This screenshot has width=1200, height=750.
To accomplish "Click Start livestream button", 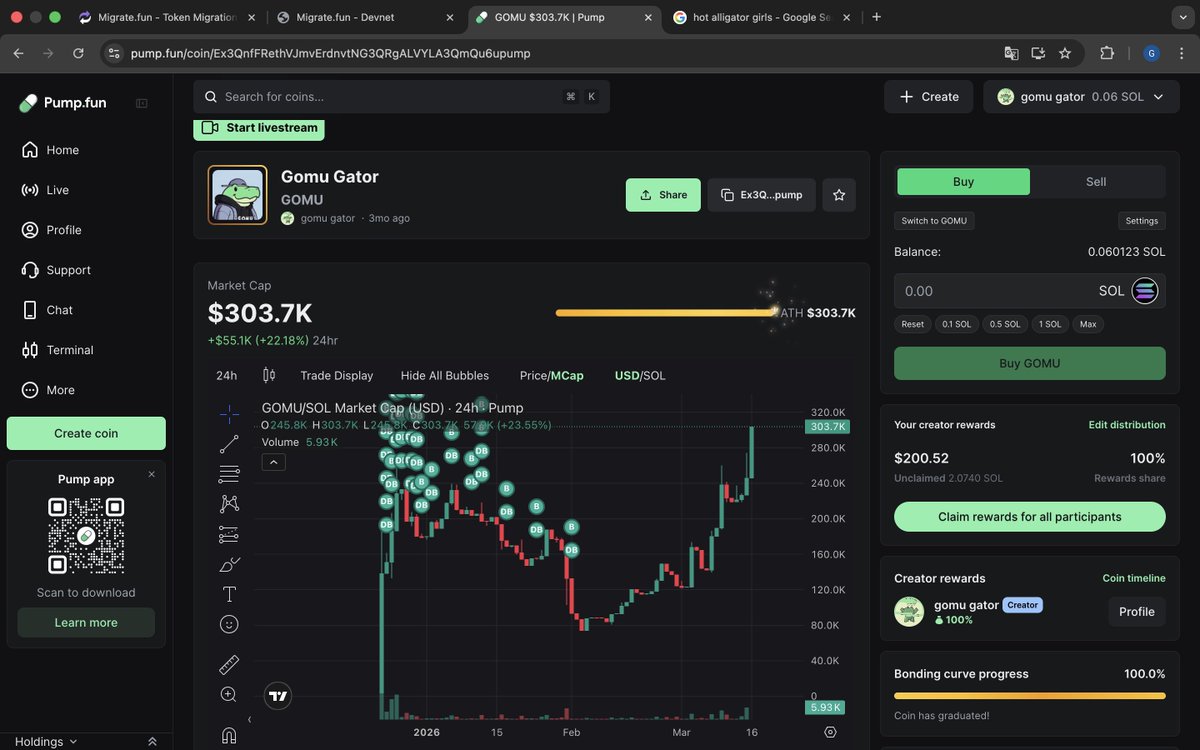I will click(x=259, y=128).
